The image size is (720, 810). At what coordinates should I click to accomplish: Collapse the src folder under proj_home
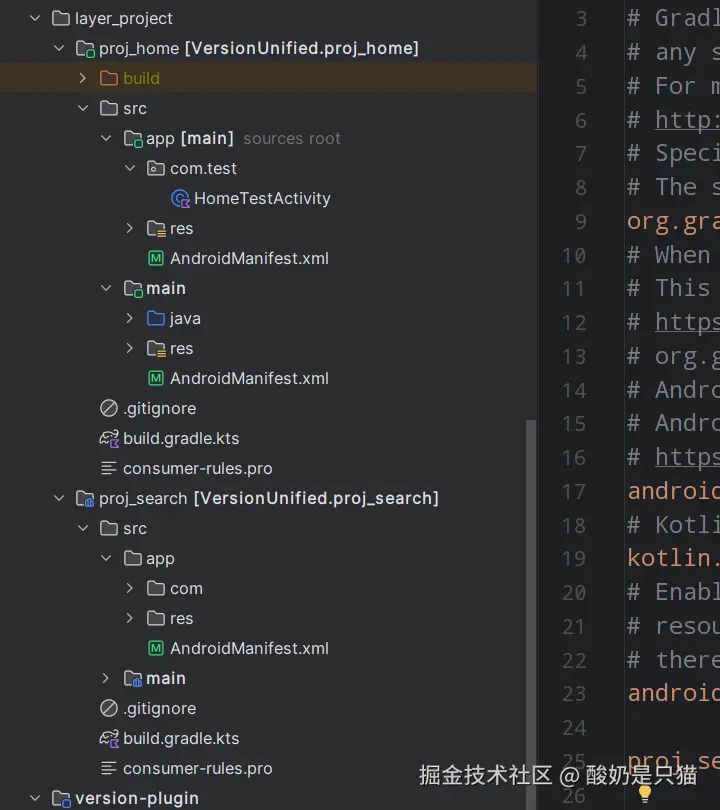(83, 108)
